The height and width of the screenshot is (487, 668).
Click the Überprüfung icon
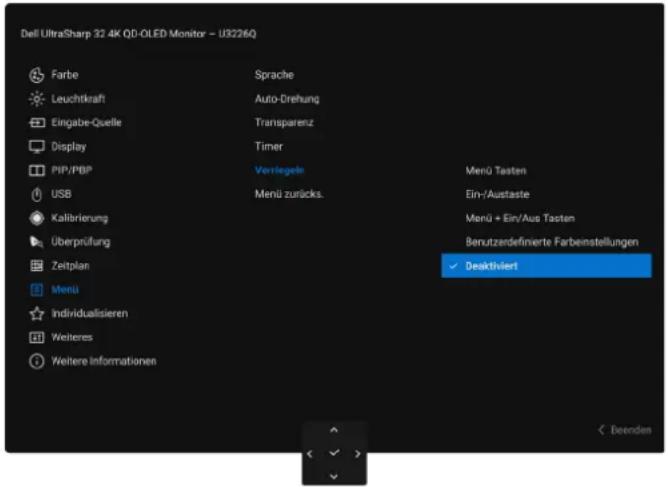point(37,242)
